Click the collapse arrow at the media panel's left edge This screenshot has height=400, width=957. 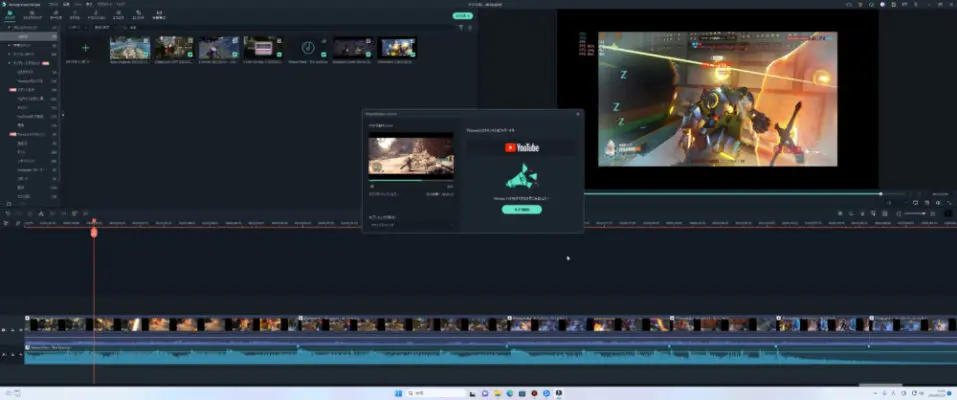[x=62, y=115]
